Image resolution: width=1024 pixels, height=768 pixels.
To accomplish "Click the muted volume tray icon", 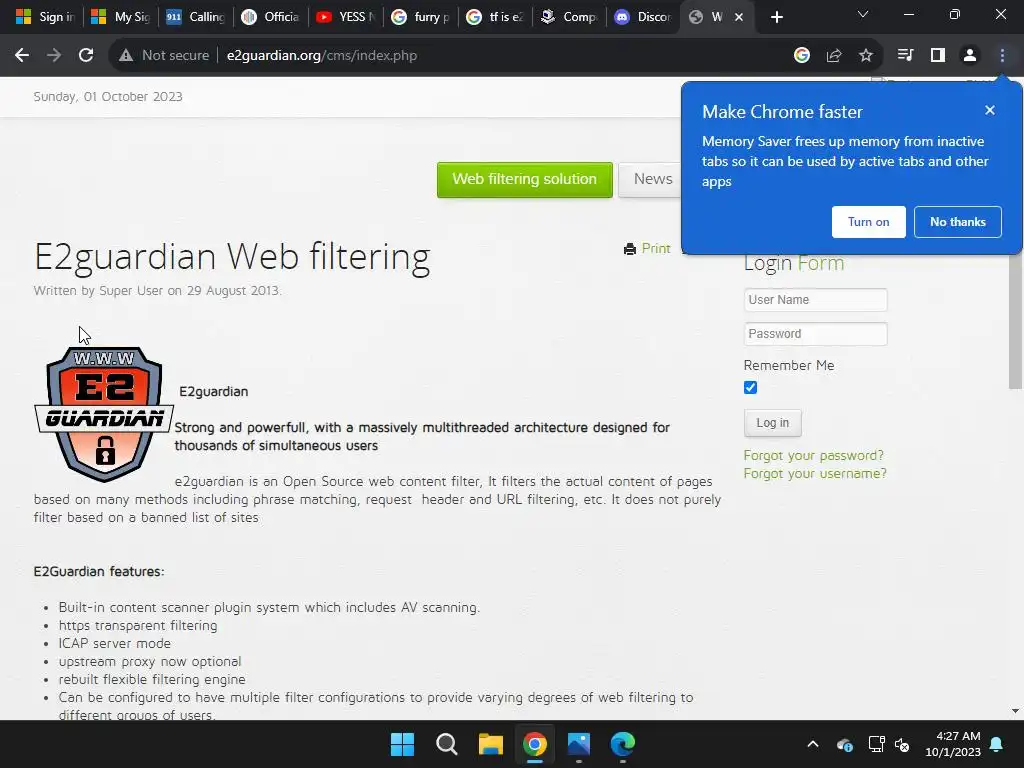I will (902, 744).
